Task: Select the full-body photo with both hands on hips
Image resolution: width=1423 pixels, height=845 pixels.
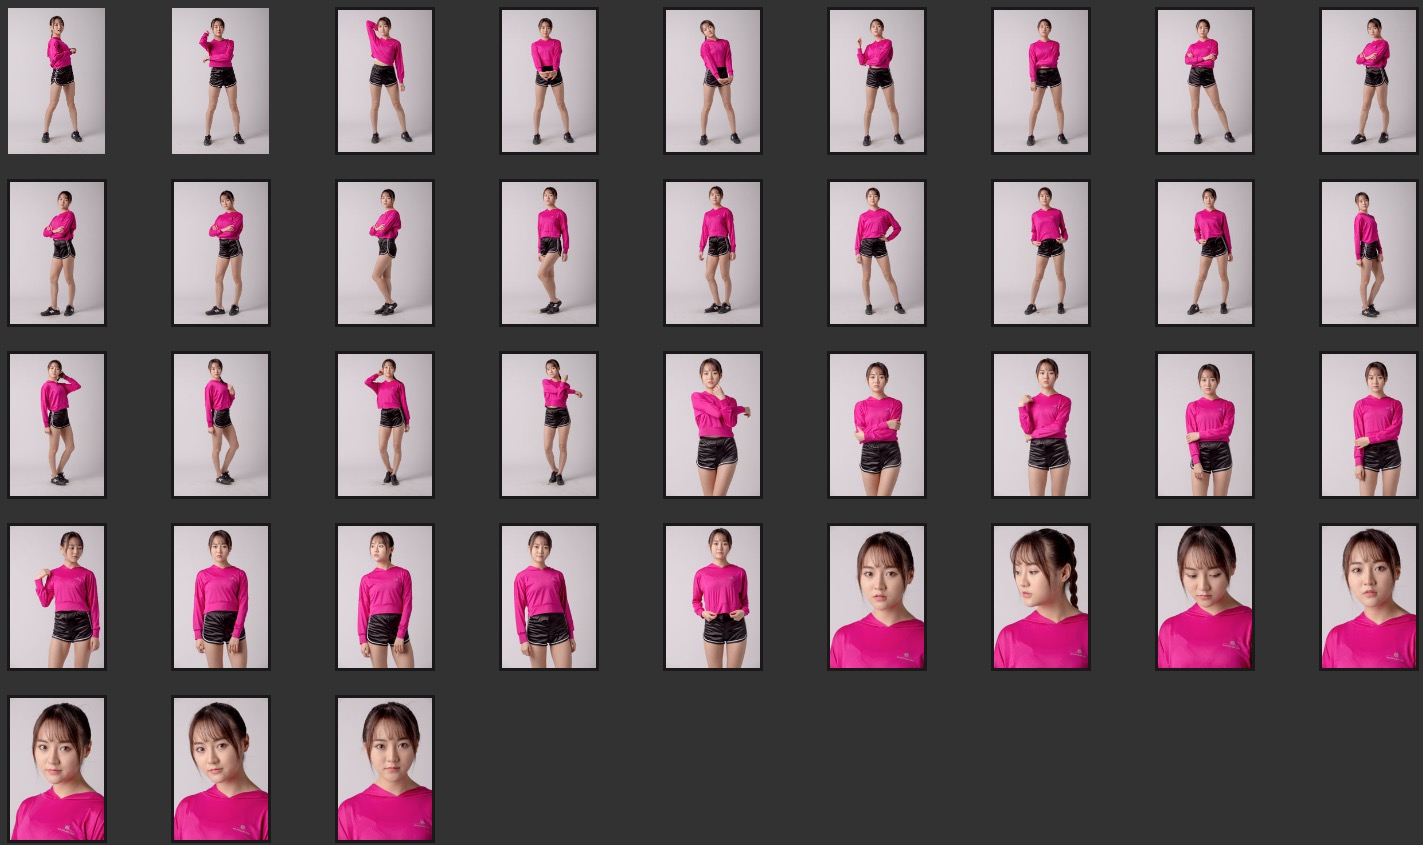Action: pos(877,253)
